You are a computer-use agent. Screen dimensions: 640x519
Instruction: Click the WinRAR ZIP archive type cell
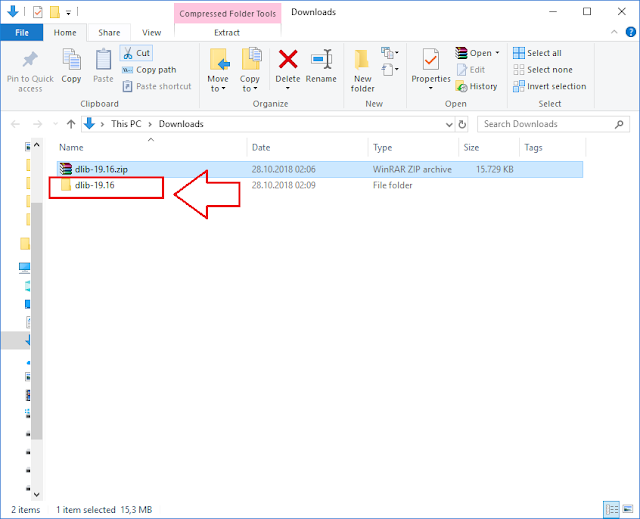412,169
